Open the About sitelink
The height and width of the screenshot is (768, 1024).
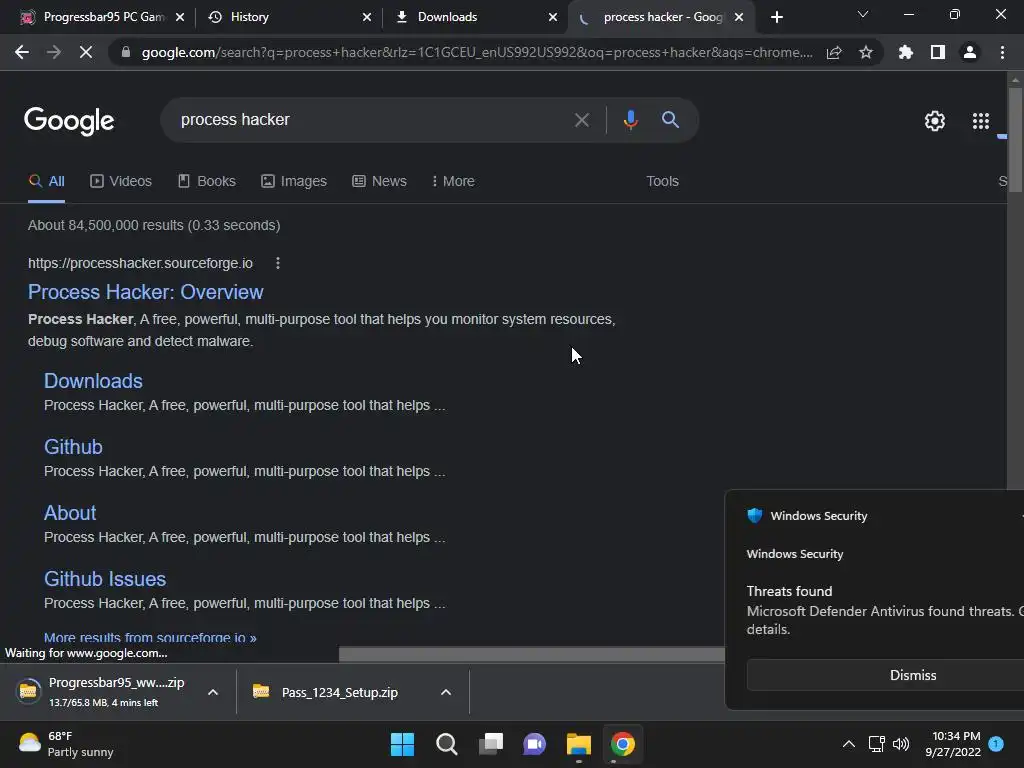click(x=70, y=513)
